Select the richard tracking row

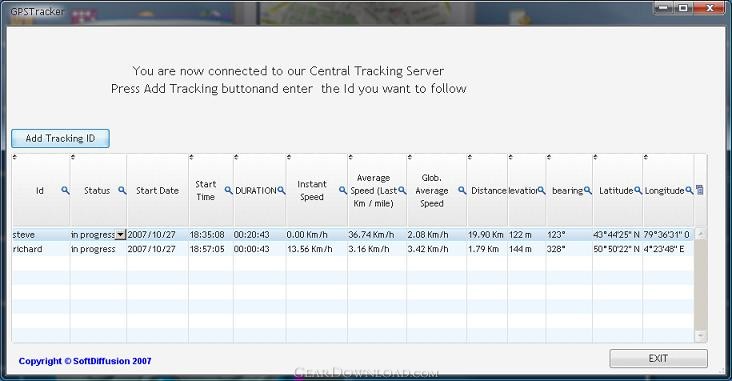(353, 249)
